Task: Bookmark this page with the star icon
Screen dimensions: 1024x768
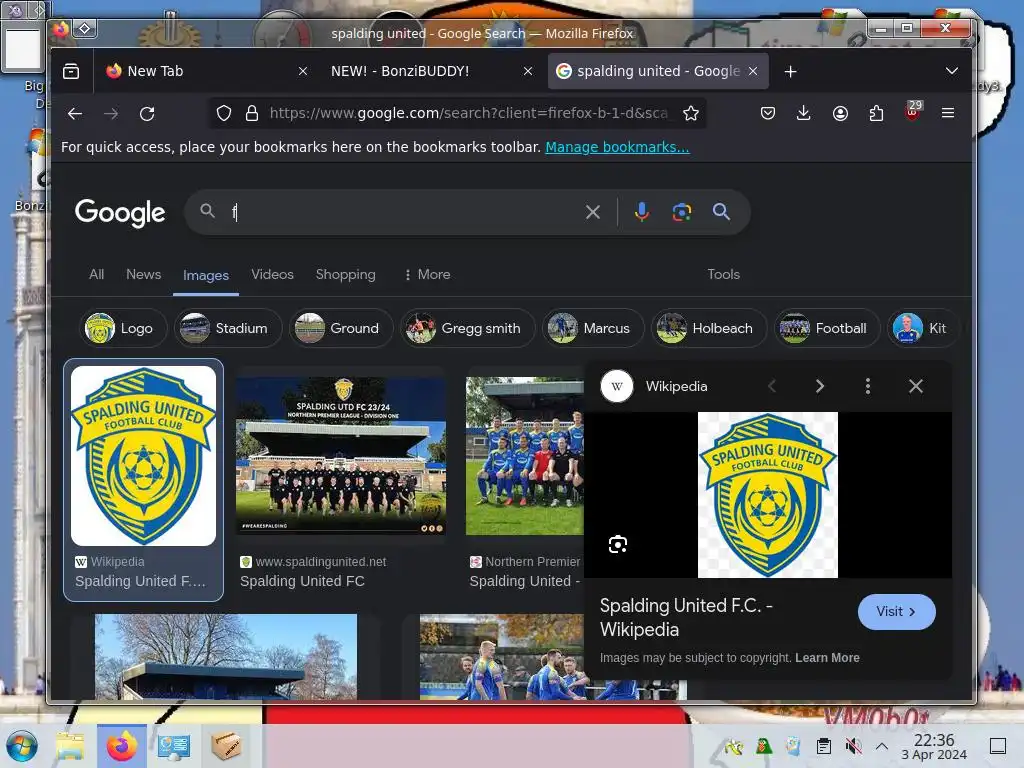Action: (x=691, y=114)
